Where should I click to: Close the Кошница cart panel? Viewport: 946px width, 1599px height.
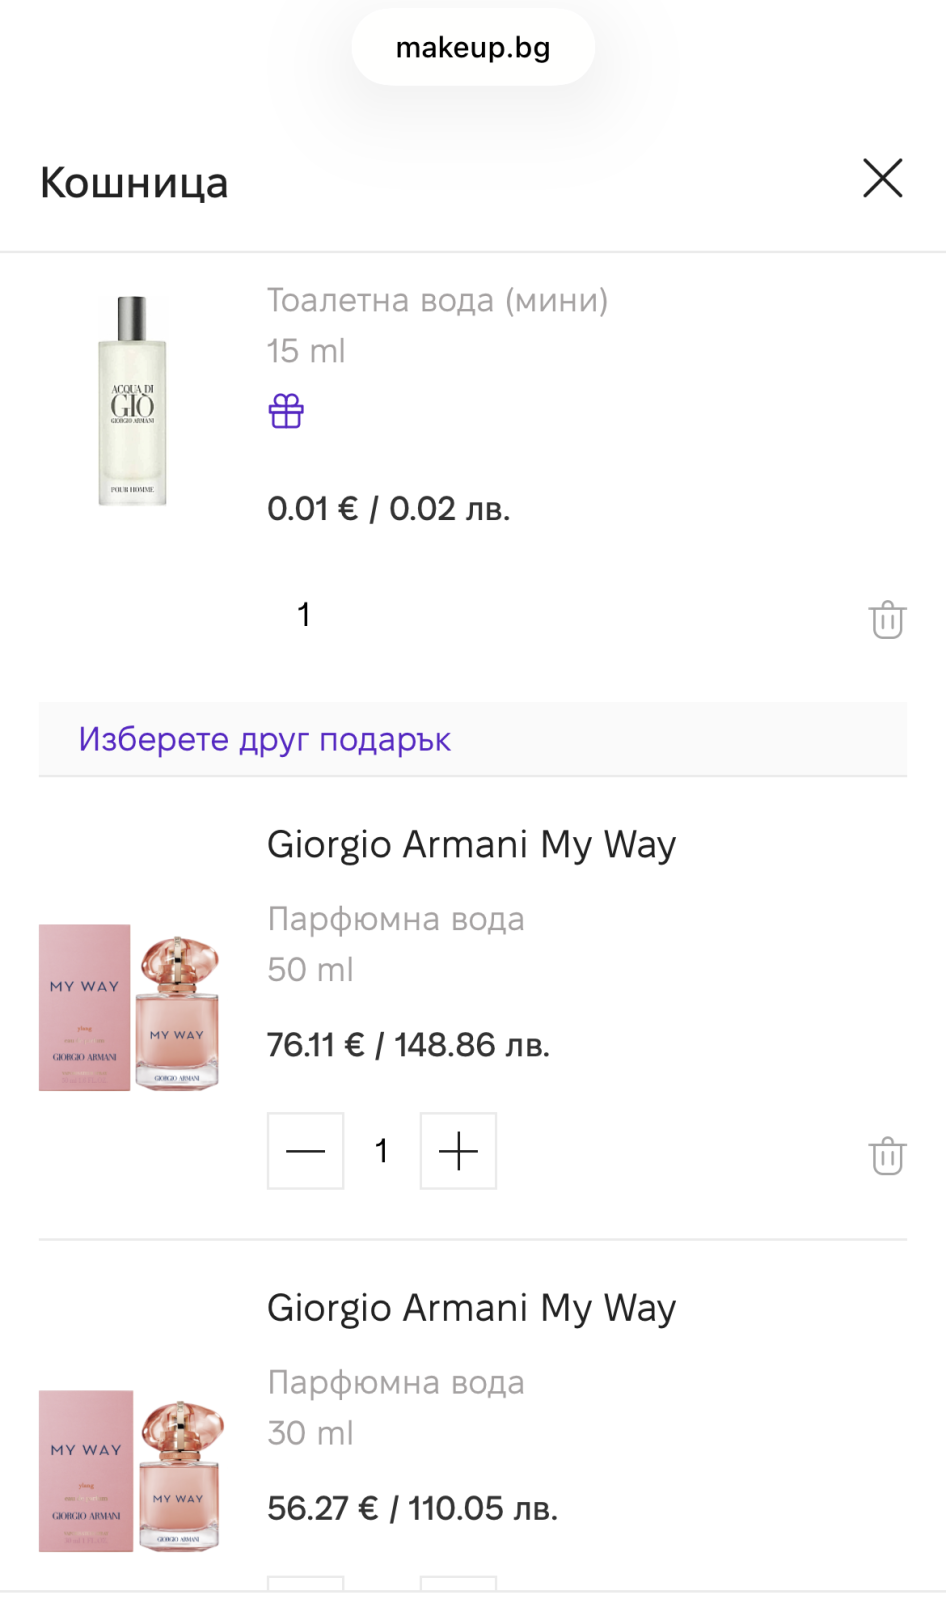(x=882, y=179)
